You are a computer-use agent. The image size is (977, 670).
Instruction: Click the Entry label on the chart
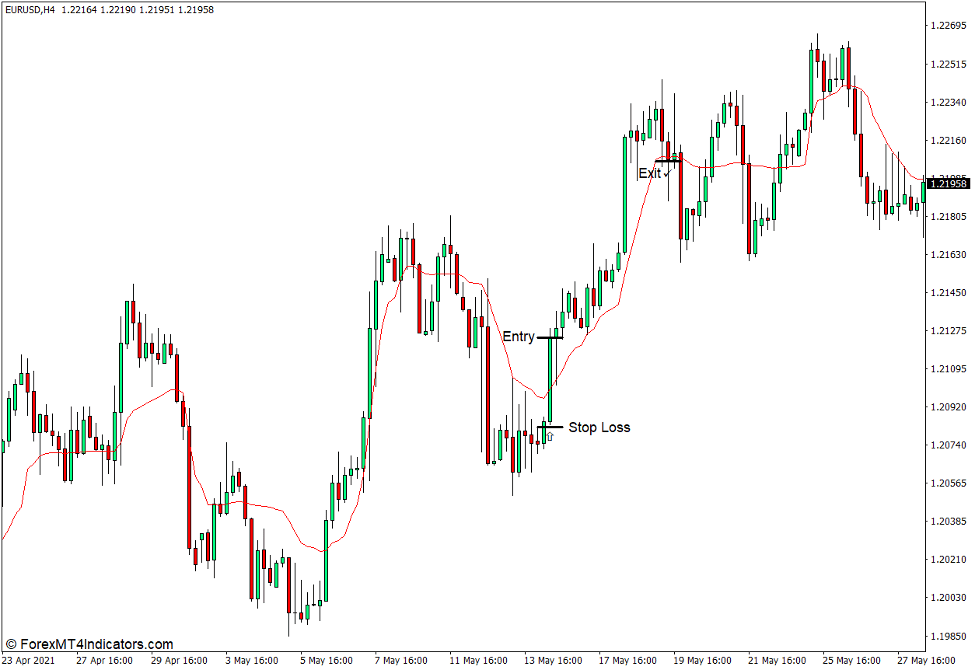[517, 337]
